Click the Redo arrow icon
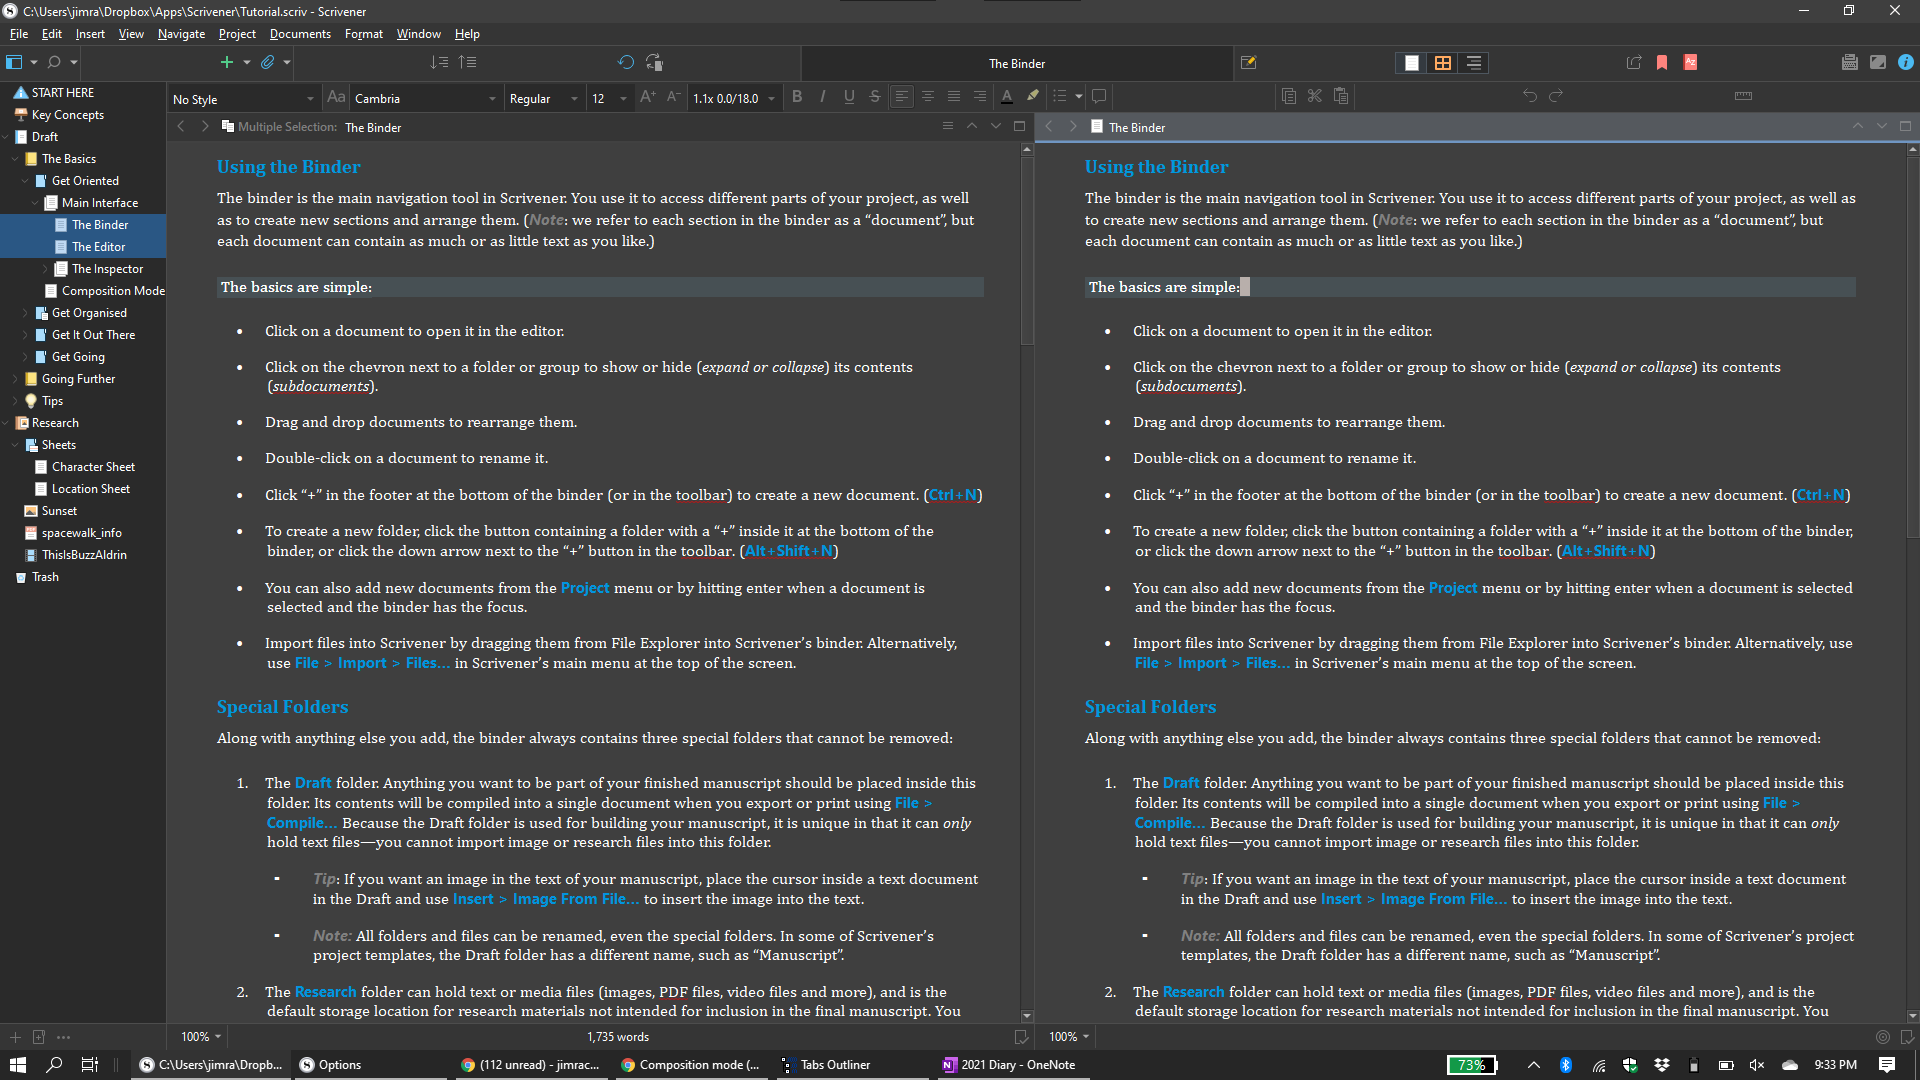Viewport: 1920px width, 1080px height. coord(1556,97)
